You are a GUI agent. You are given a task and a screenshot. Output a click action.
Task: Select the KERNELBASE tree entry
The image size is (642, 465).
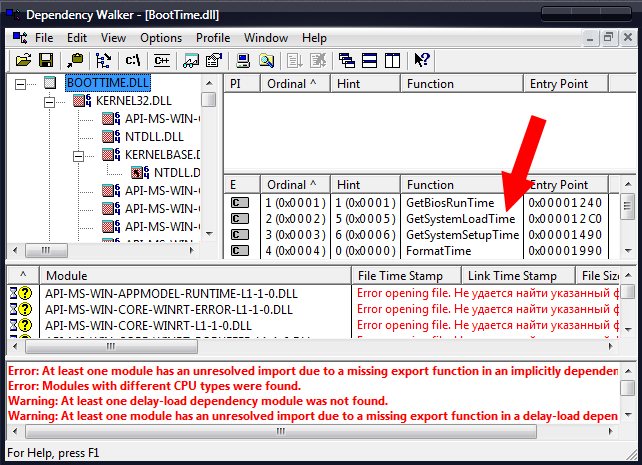[x=163, y=155]
